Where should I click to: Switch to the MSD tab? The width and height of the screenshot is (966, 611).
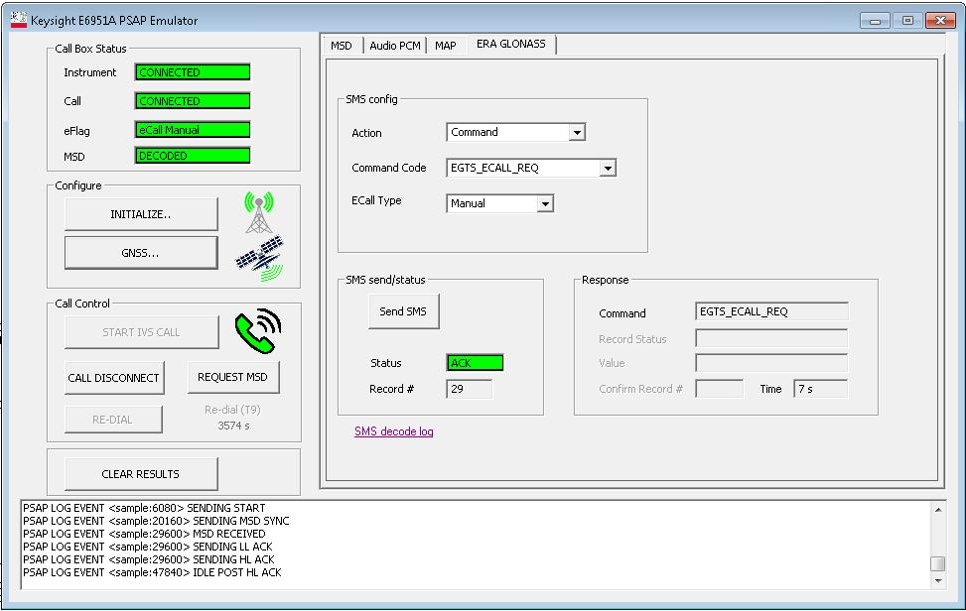(341, 46)
